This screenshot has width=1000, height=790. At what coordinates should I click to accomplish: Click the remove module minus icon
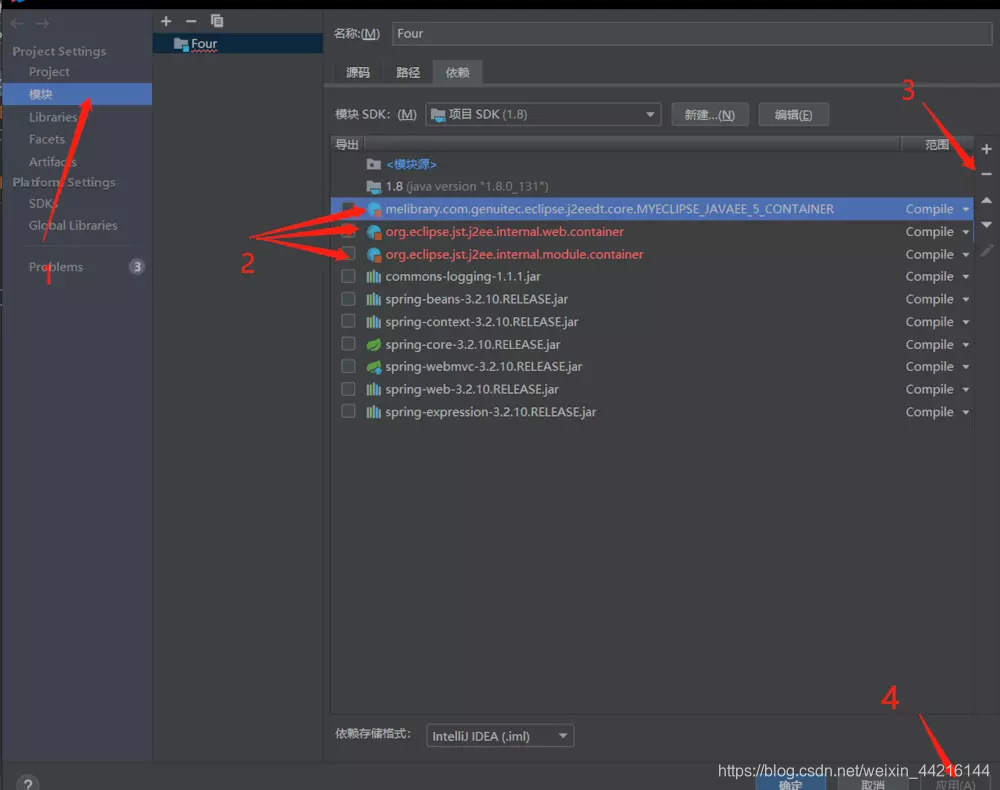point(191,21)
